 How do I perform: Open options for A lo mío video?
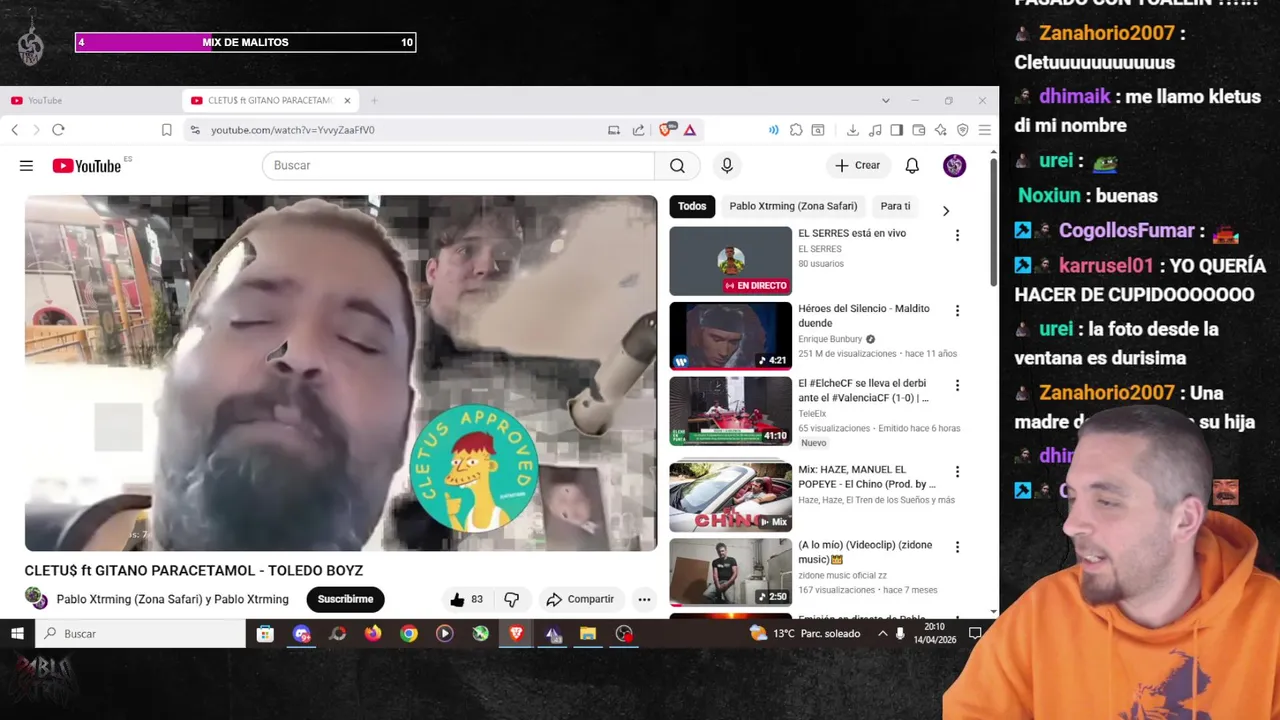[x=957, y=547]
